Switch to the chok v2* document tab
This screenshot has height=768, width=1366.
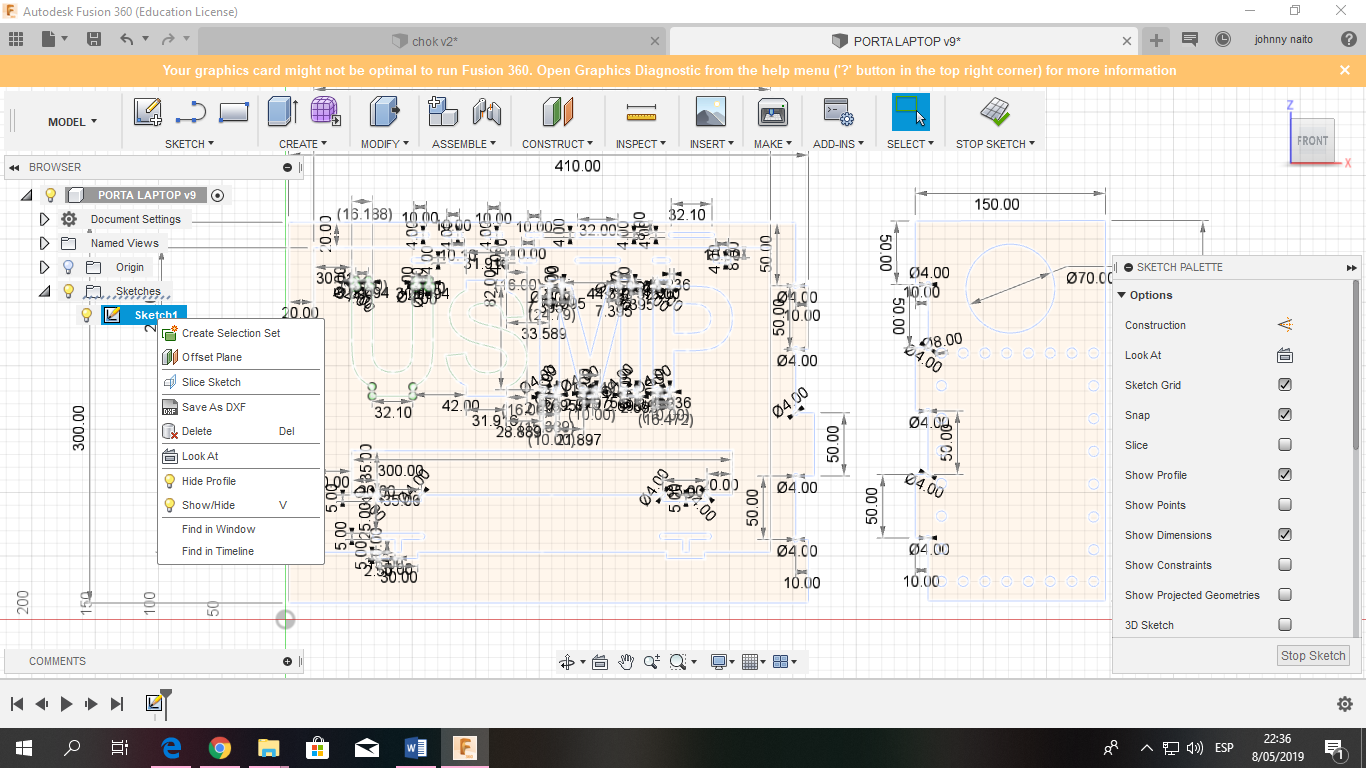click(432, 41)
